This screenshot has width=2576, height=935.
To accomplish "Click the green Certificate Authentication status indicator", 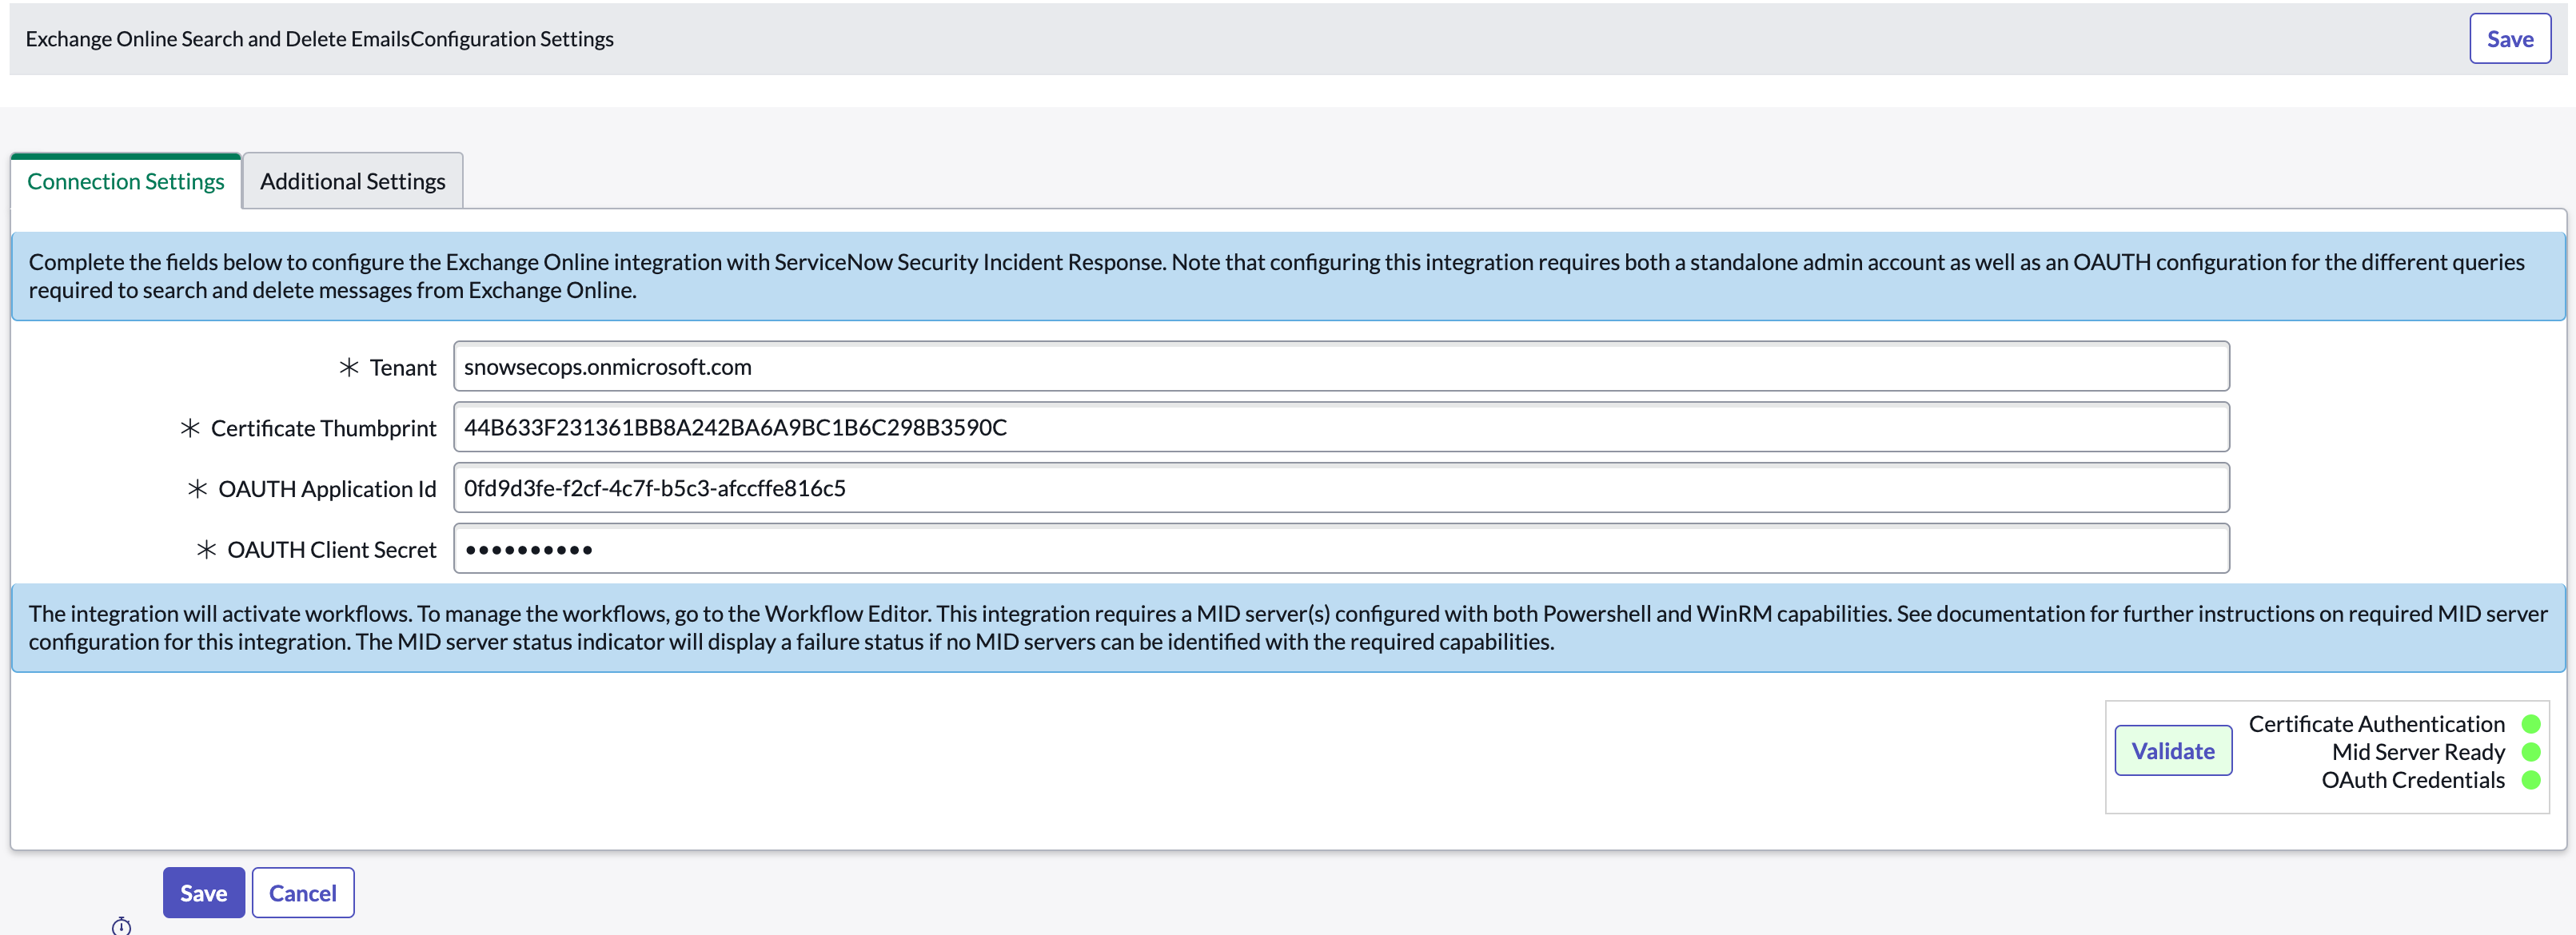I will [2531, 724].
